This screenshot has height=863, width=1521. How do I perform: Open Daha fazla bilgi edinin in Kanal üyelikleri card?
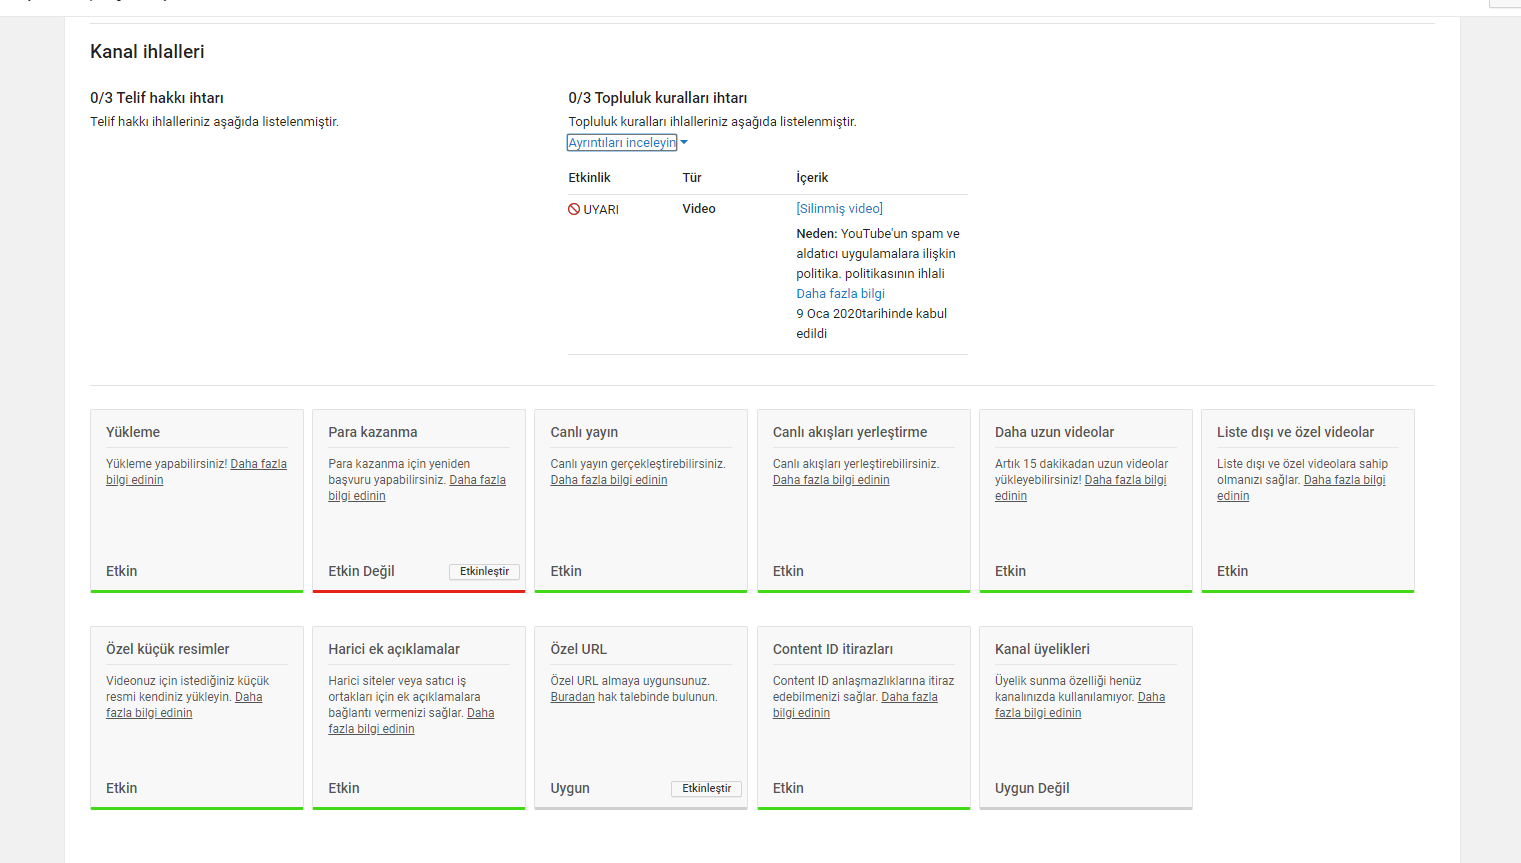[x=1080, y=705]
